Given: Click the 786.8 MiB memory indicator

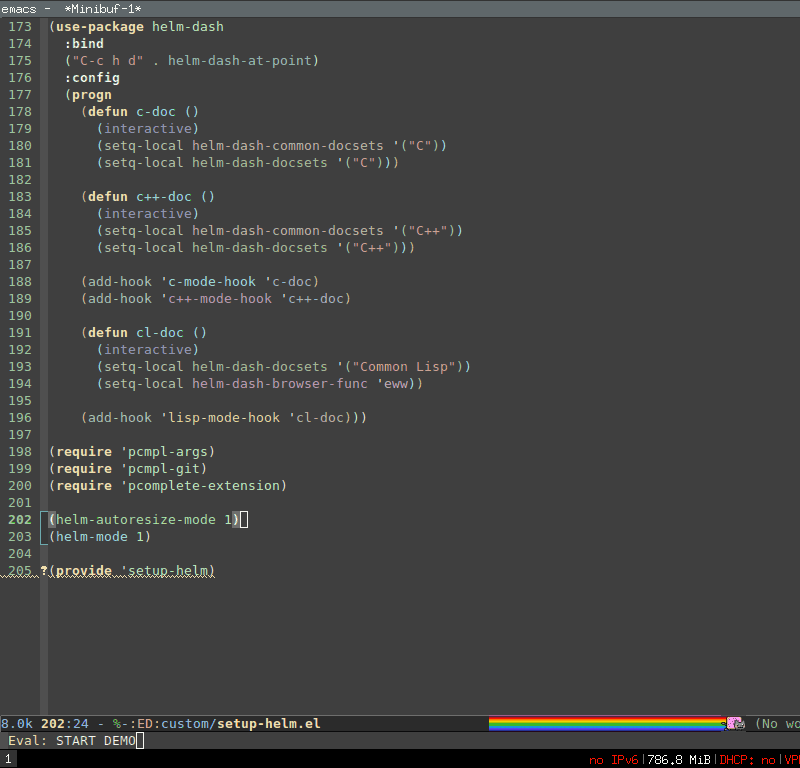Looking at the screenshot, I should click(679, 760).
